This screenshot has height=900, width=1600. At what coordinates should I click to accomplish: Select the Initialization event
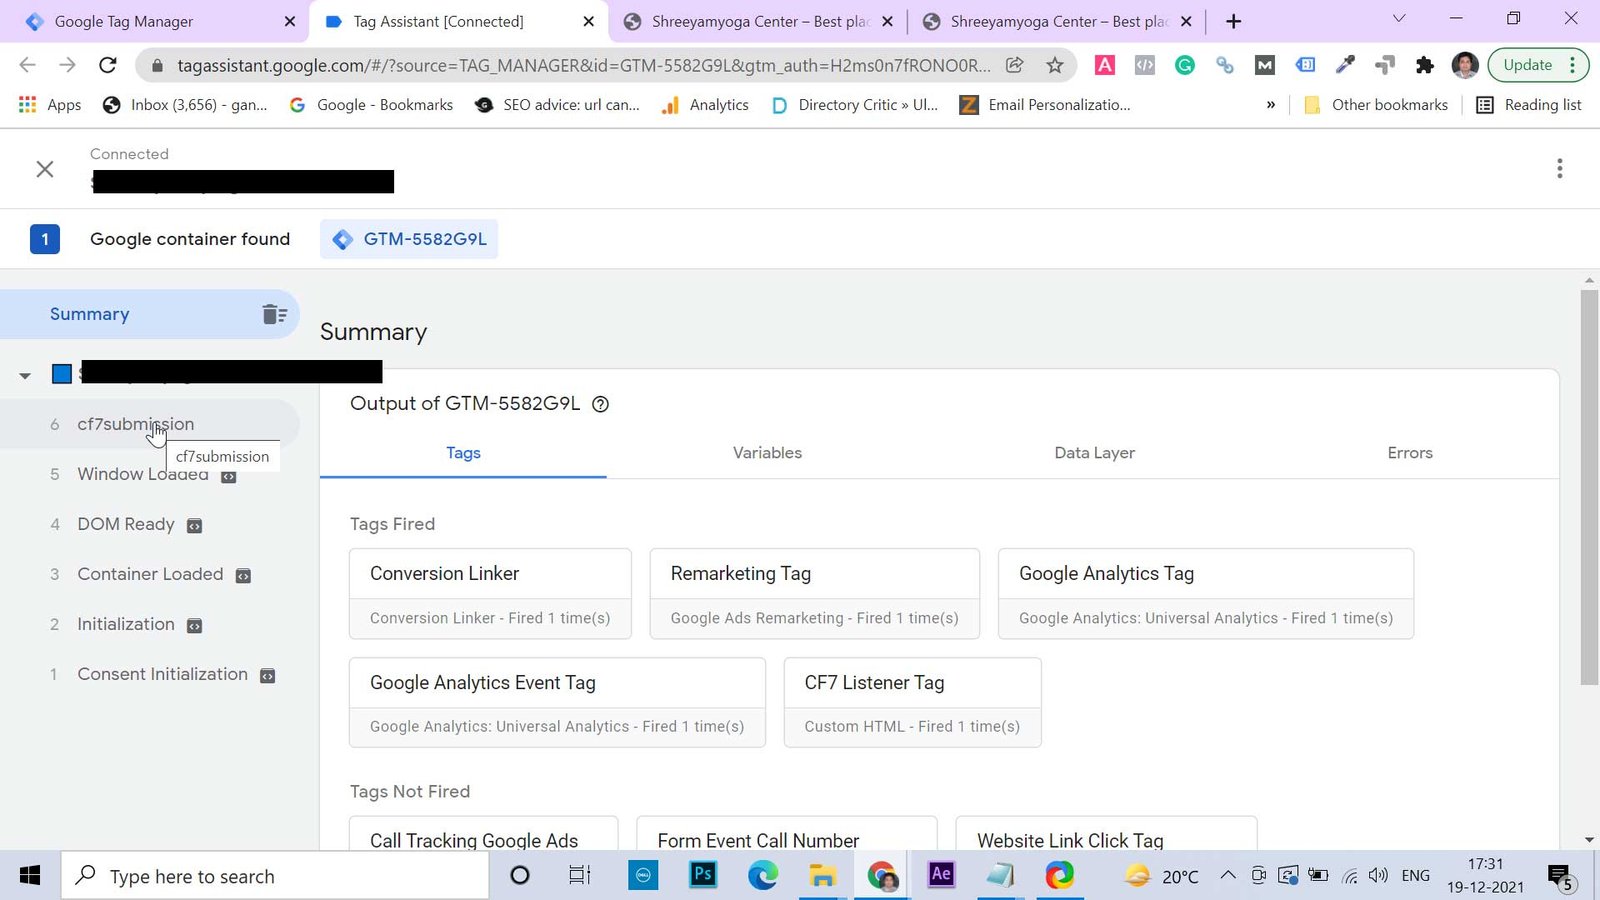click(126, 624)
